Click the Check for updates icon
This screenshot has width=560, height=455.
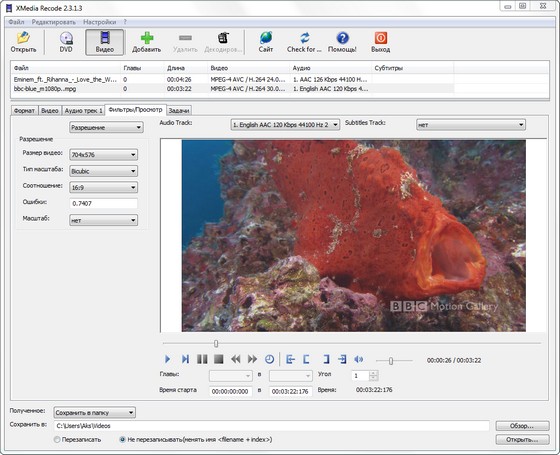click(x=304, y=38)
